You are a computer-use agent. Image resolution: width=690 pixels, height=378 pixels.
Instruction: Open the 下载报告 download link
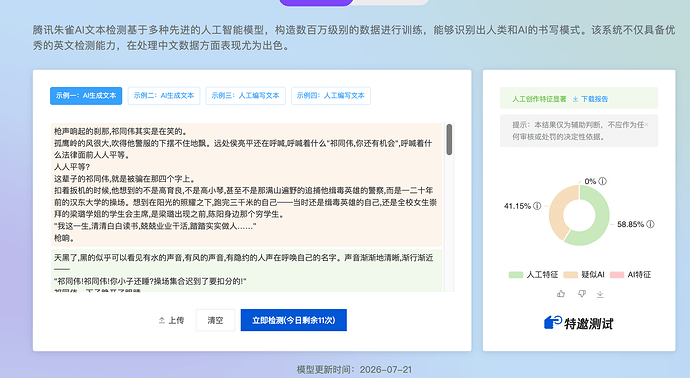[x=590, y=99]
